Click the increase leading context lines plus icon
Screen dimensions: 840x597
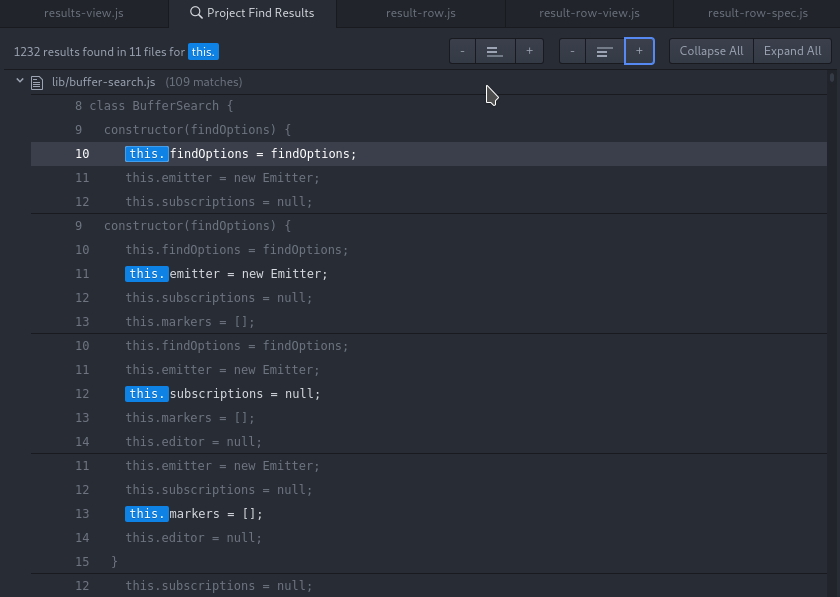coord(529,51)
